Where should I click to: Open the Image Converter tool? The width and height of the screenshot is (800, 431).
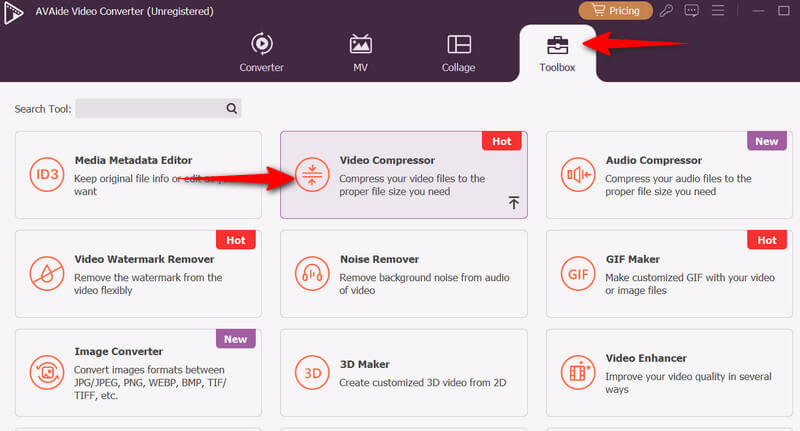[138, 373]
